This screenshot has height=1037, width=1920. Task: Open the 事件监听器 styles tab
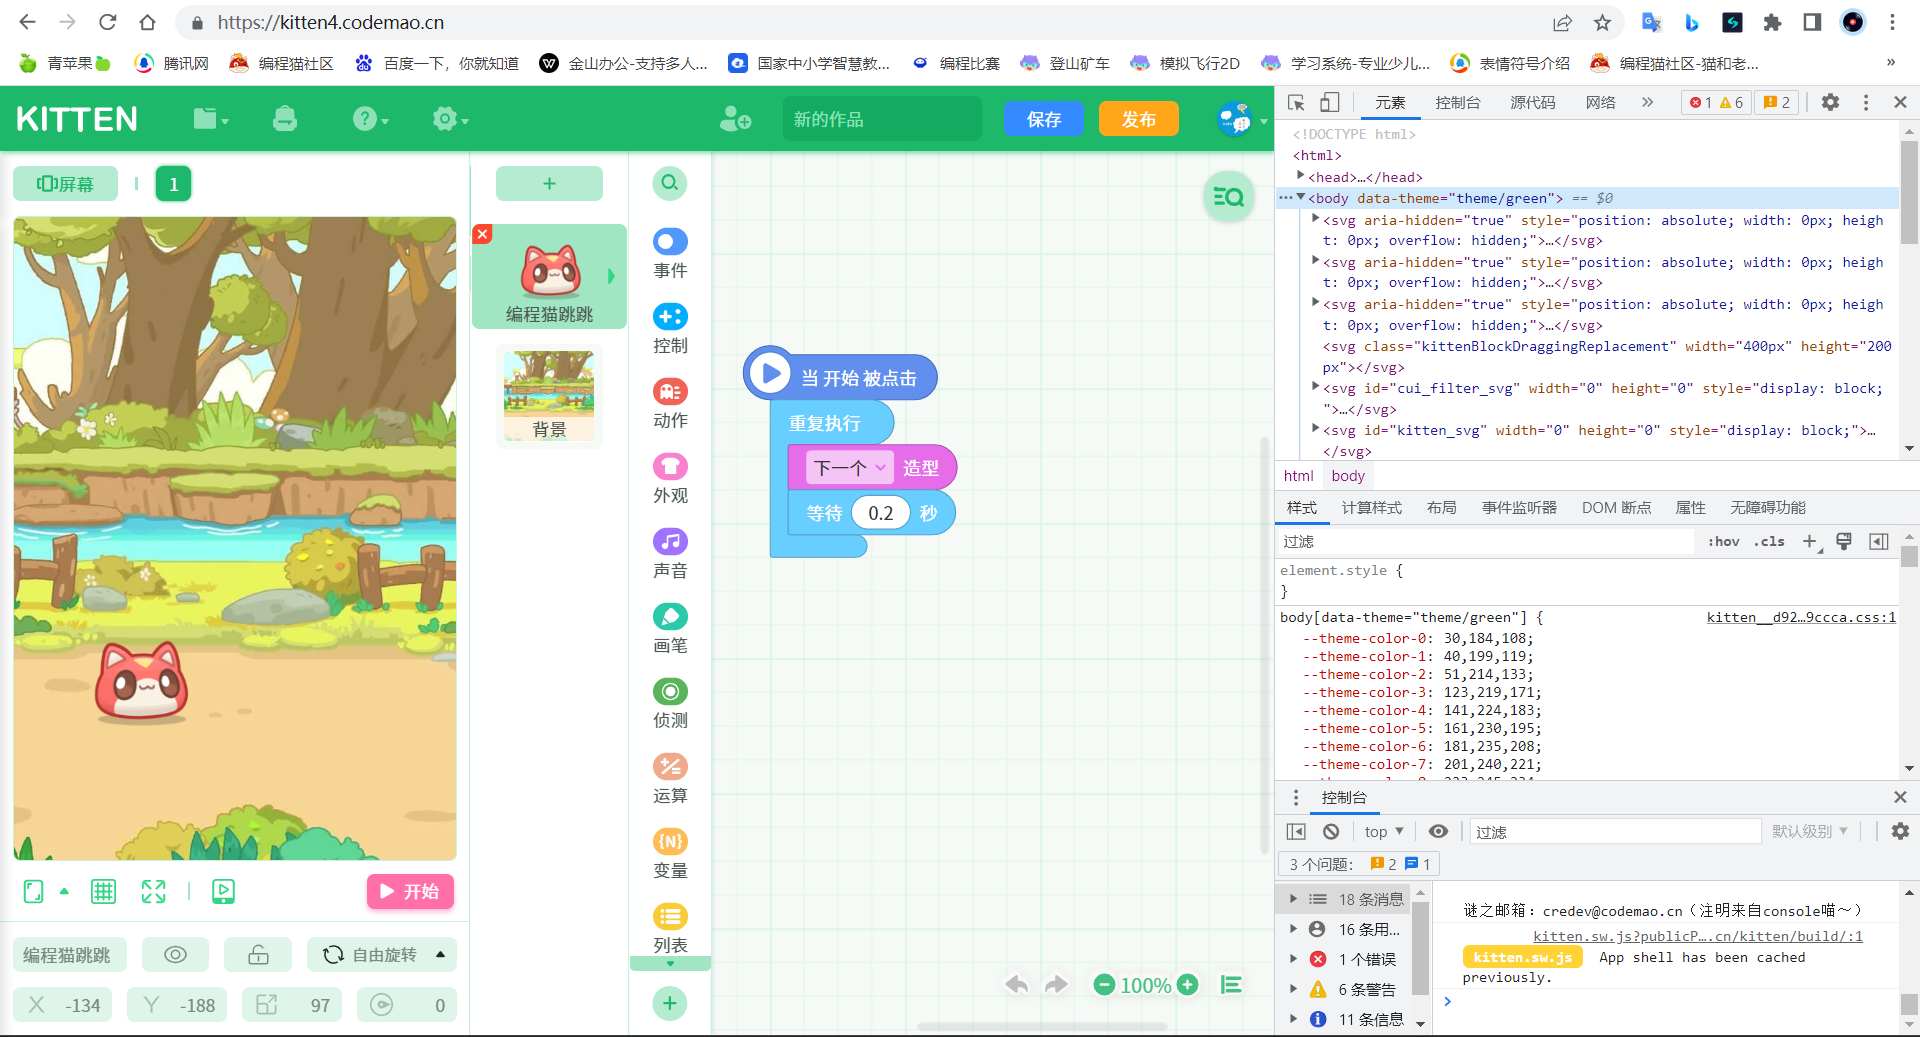1519,507
